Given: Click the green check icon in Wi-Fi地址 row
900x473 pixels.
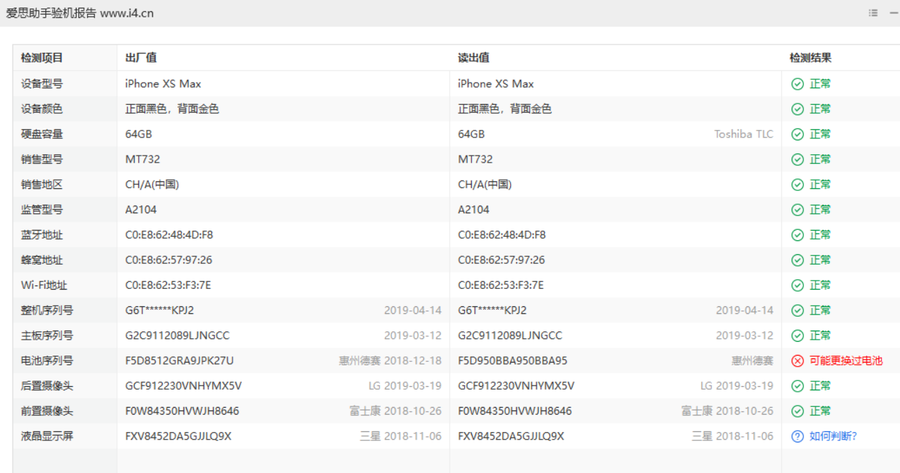Looking at the screenshot, I should click(797, 285).
